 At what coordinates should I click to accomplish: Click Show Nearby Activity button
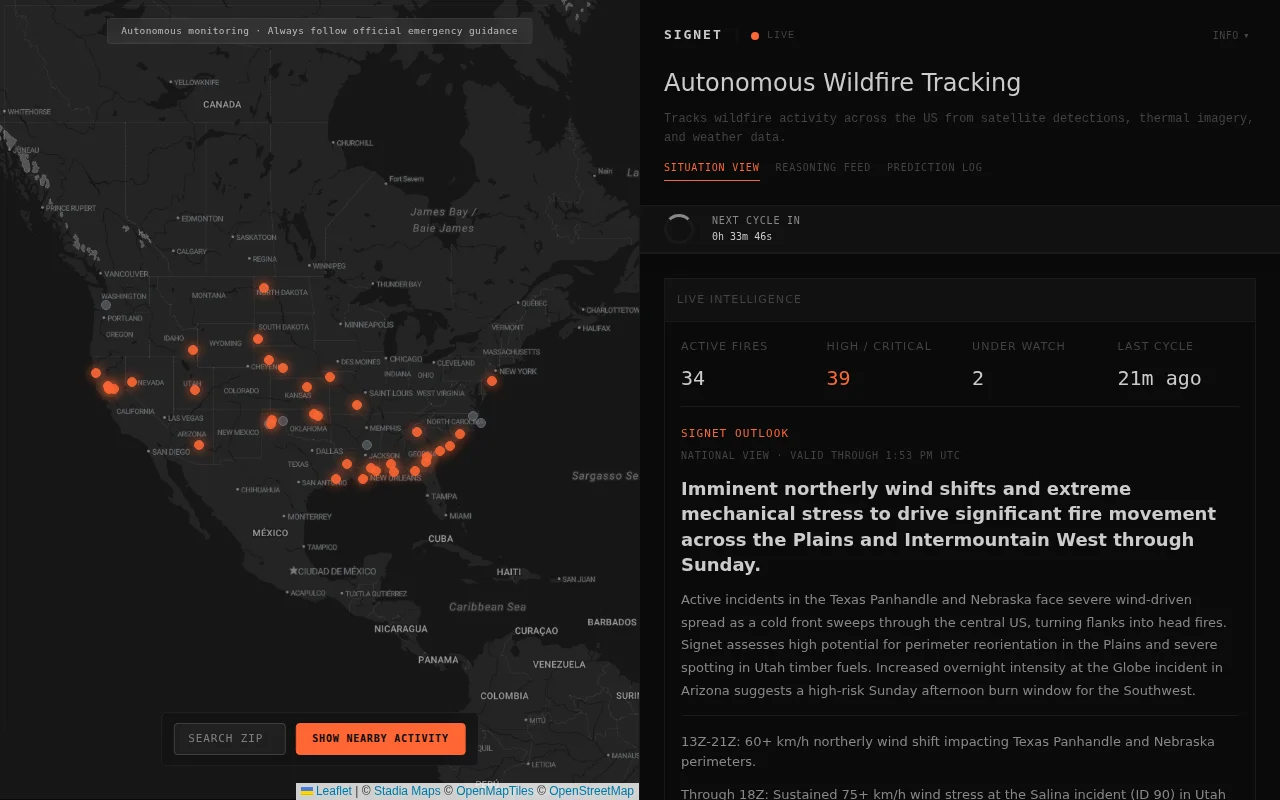[x=381, y=739]
